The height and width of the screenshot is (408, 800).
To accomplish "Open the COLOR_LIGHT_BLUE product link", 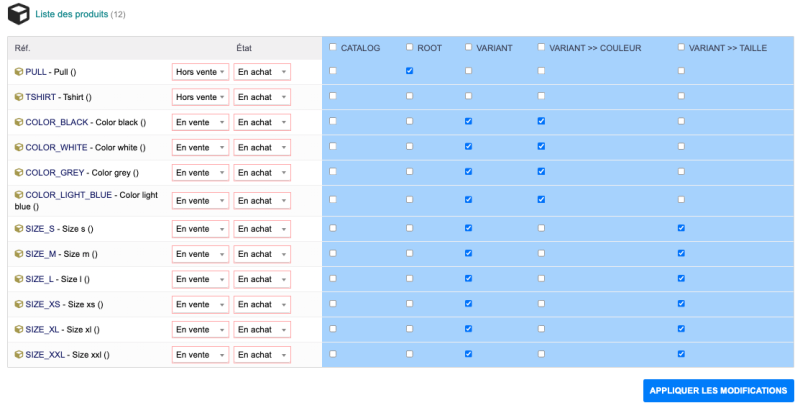I will click(68, 195).
